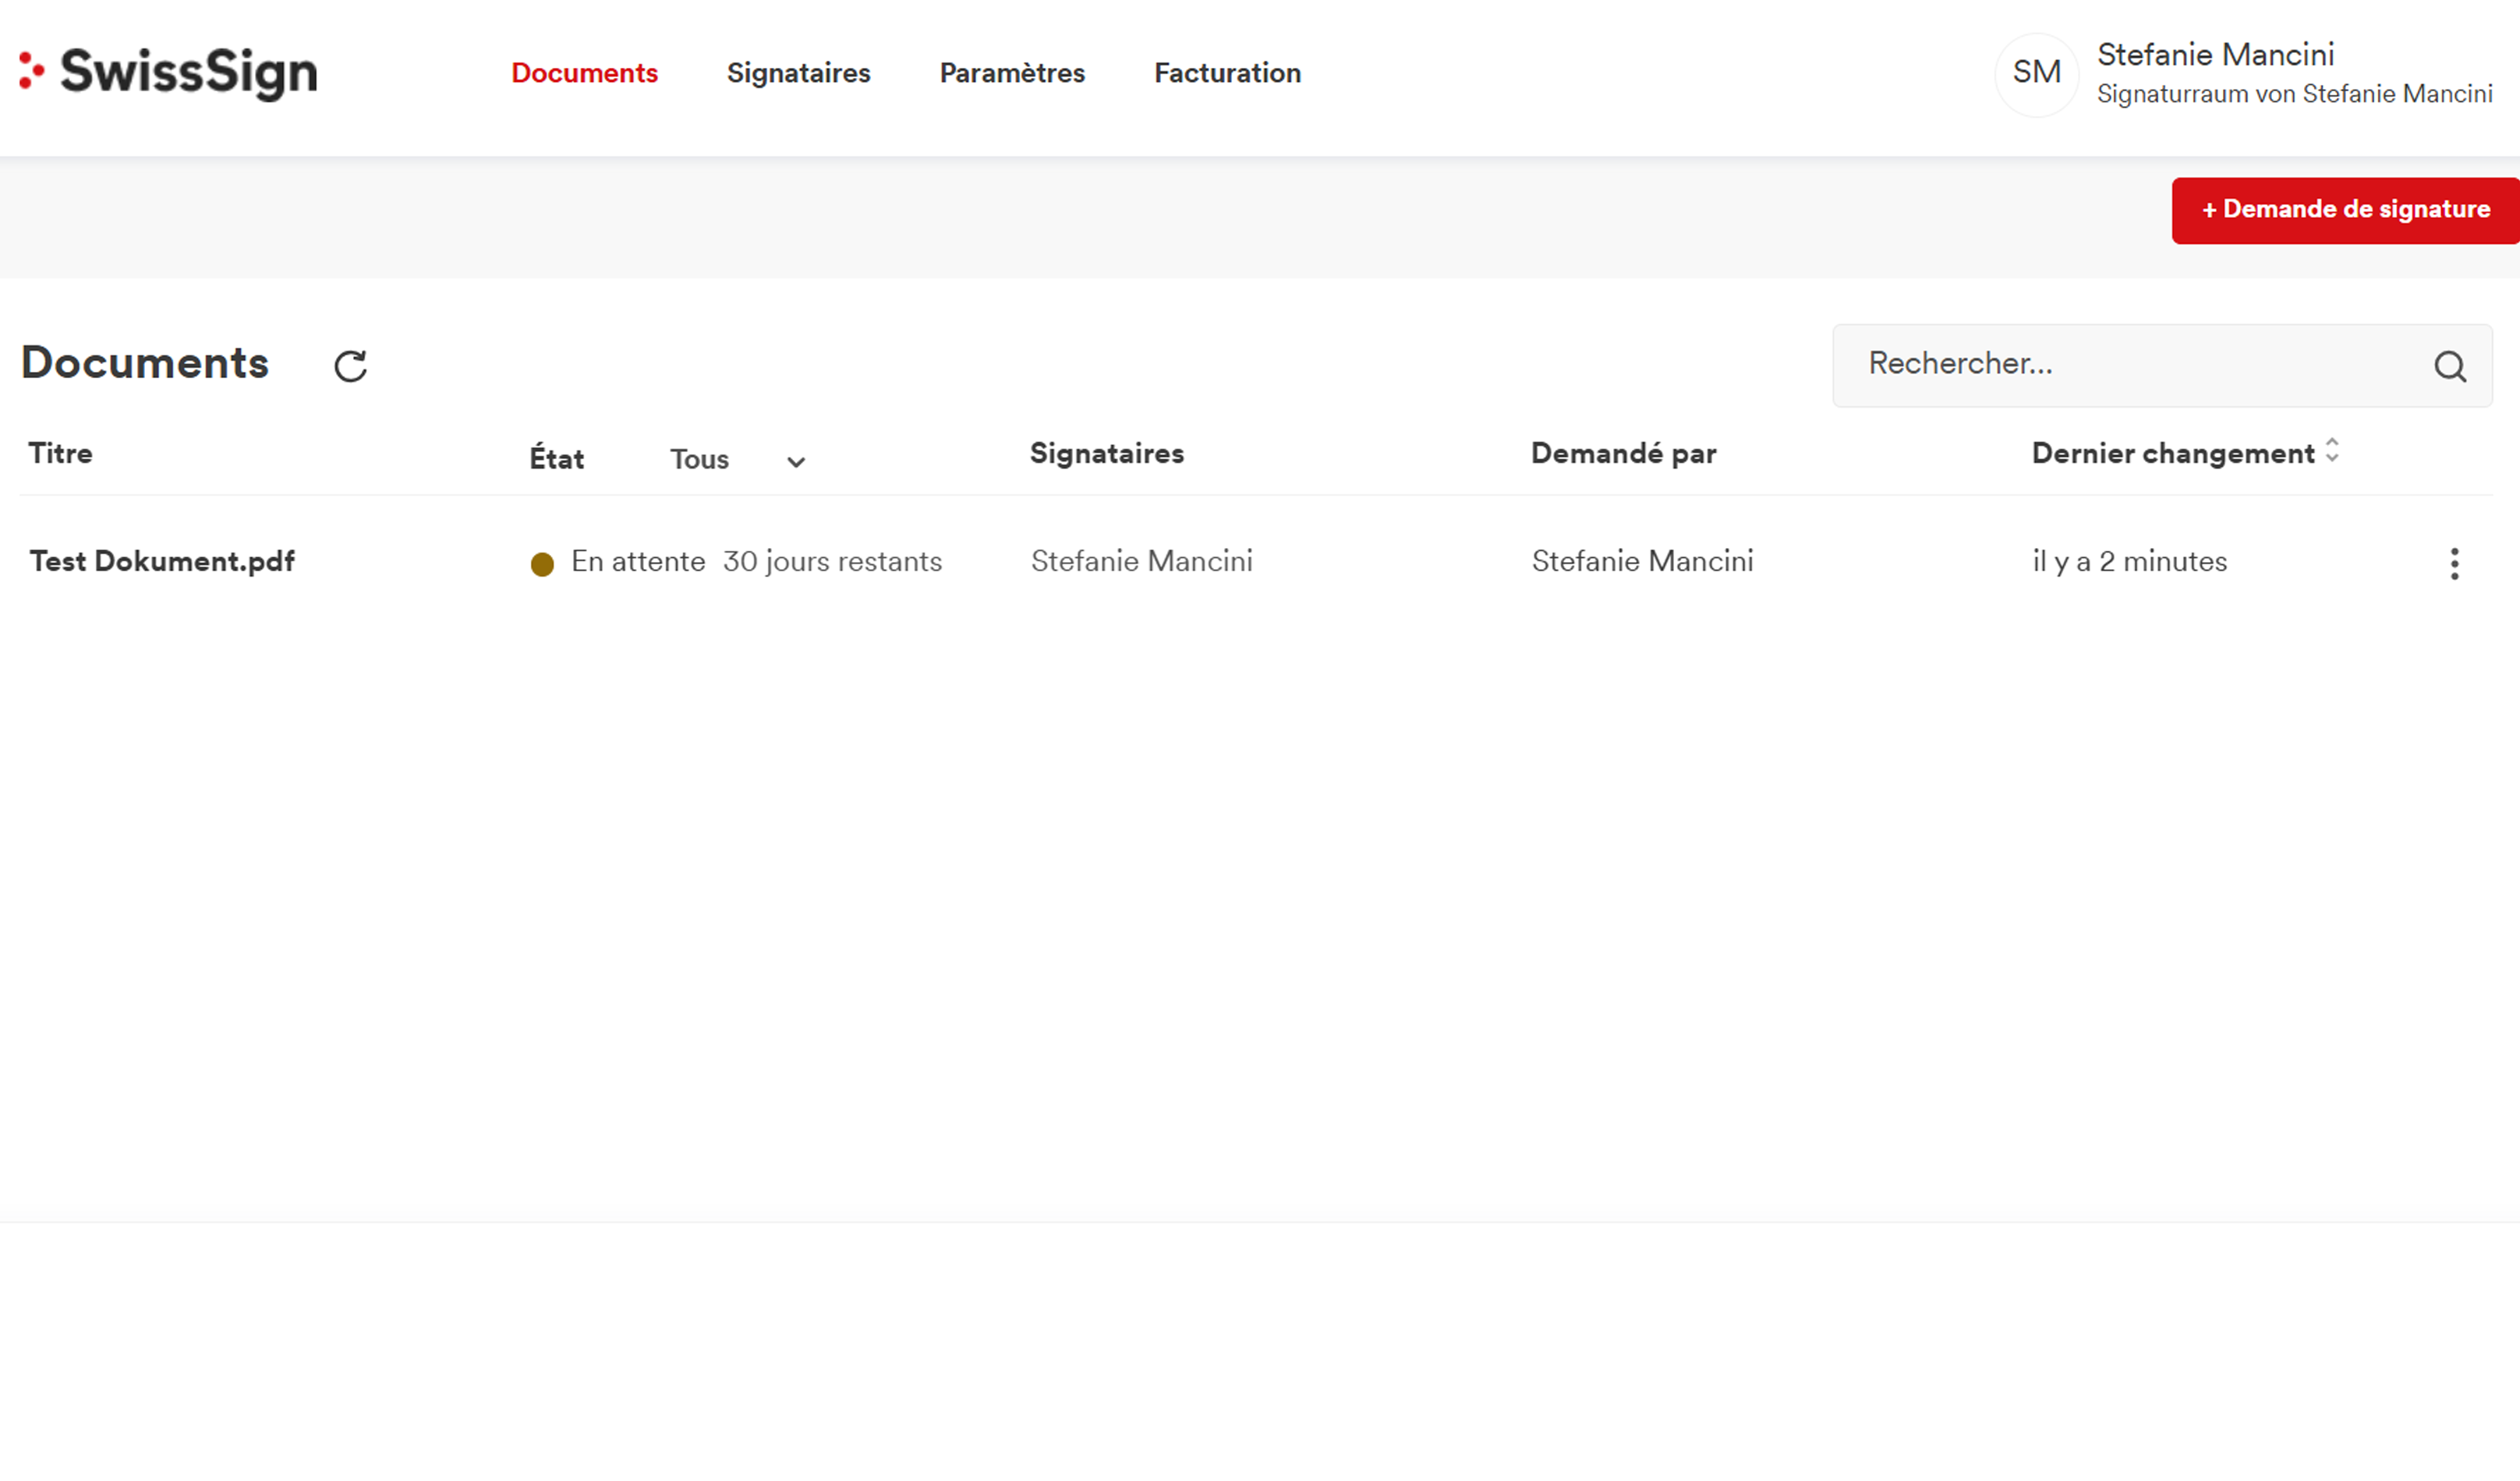Click the SM user avatar circle
This screenshot has width=2520, height=1481.
tap(2036, 73)
